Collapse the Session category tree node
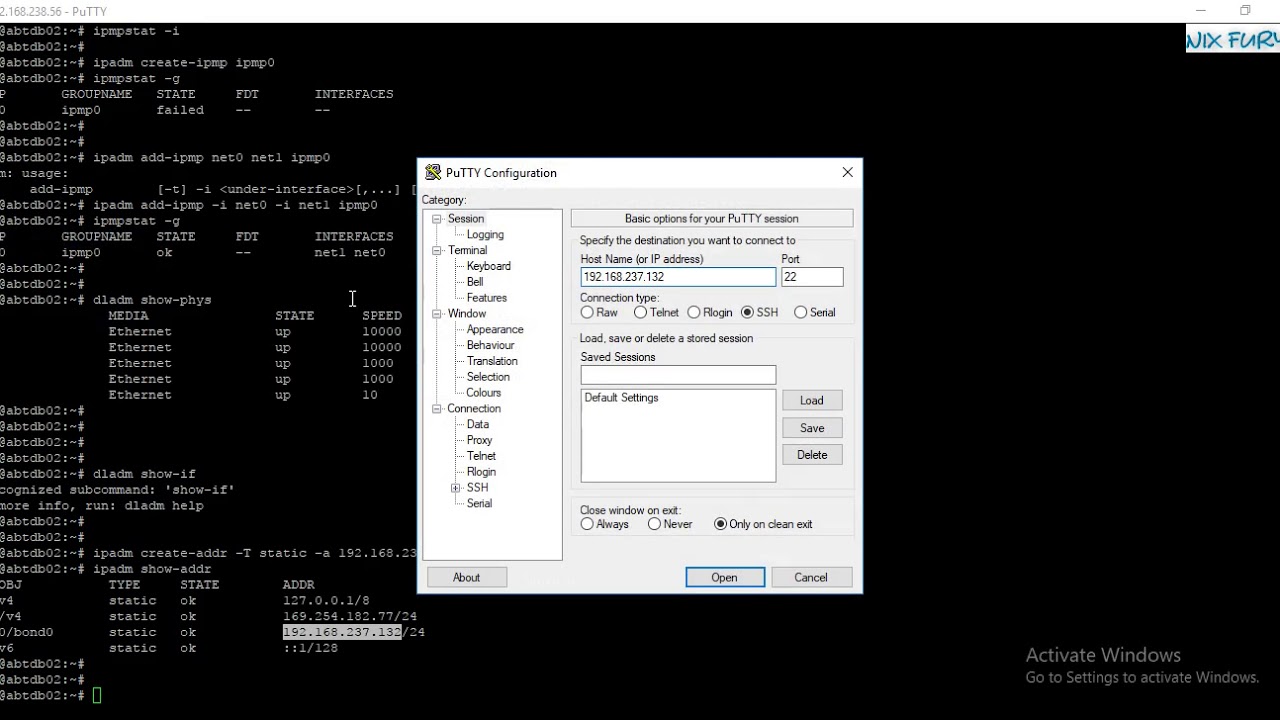 click(437, 219)
